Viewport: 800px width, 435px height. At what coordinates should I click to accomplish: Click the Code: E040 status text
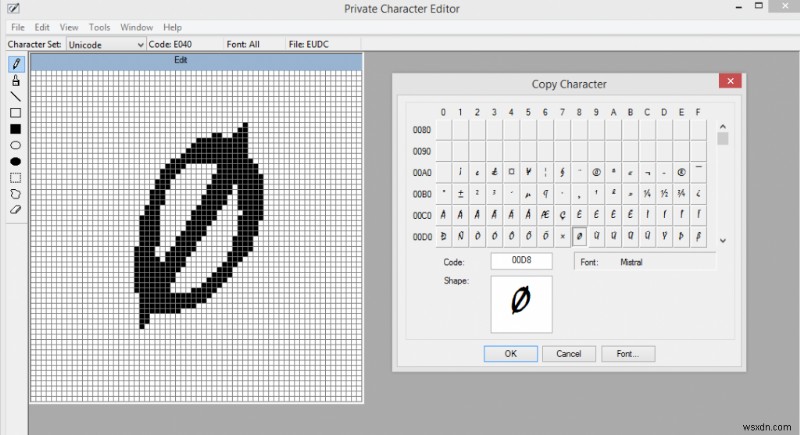170,44
